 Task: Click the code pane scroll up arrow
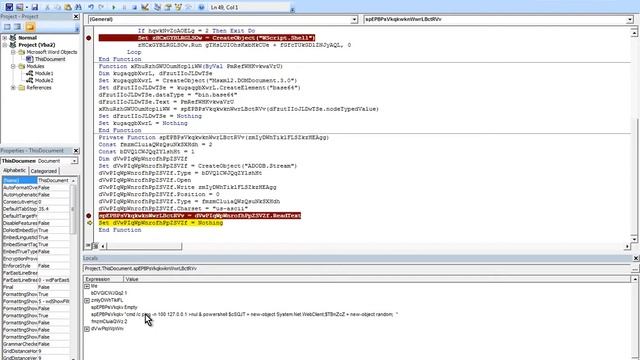[634, 32]
